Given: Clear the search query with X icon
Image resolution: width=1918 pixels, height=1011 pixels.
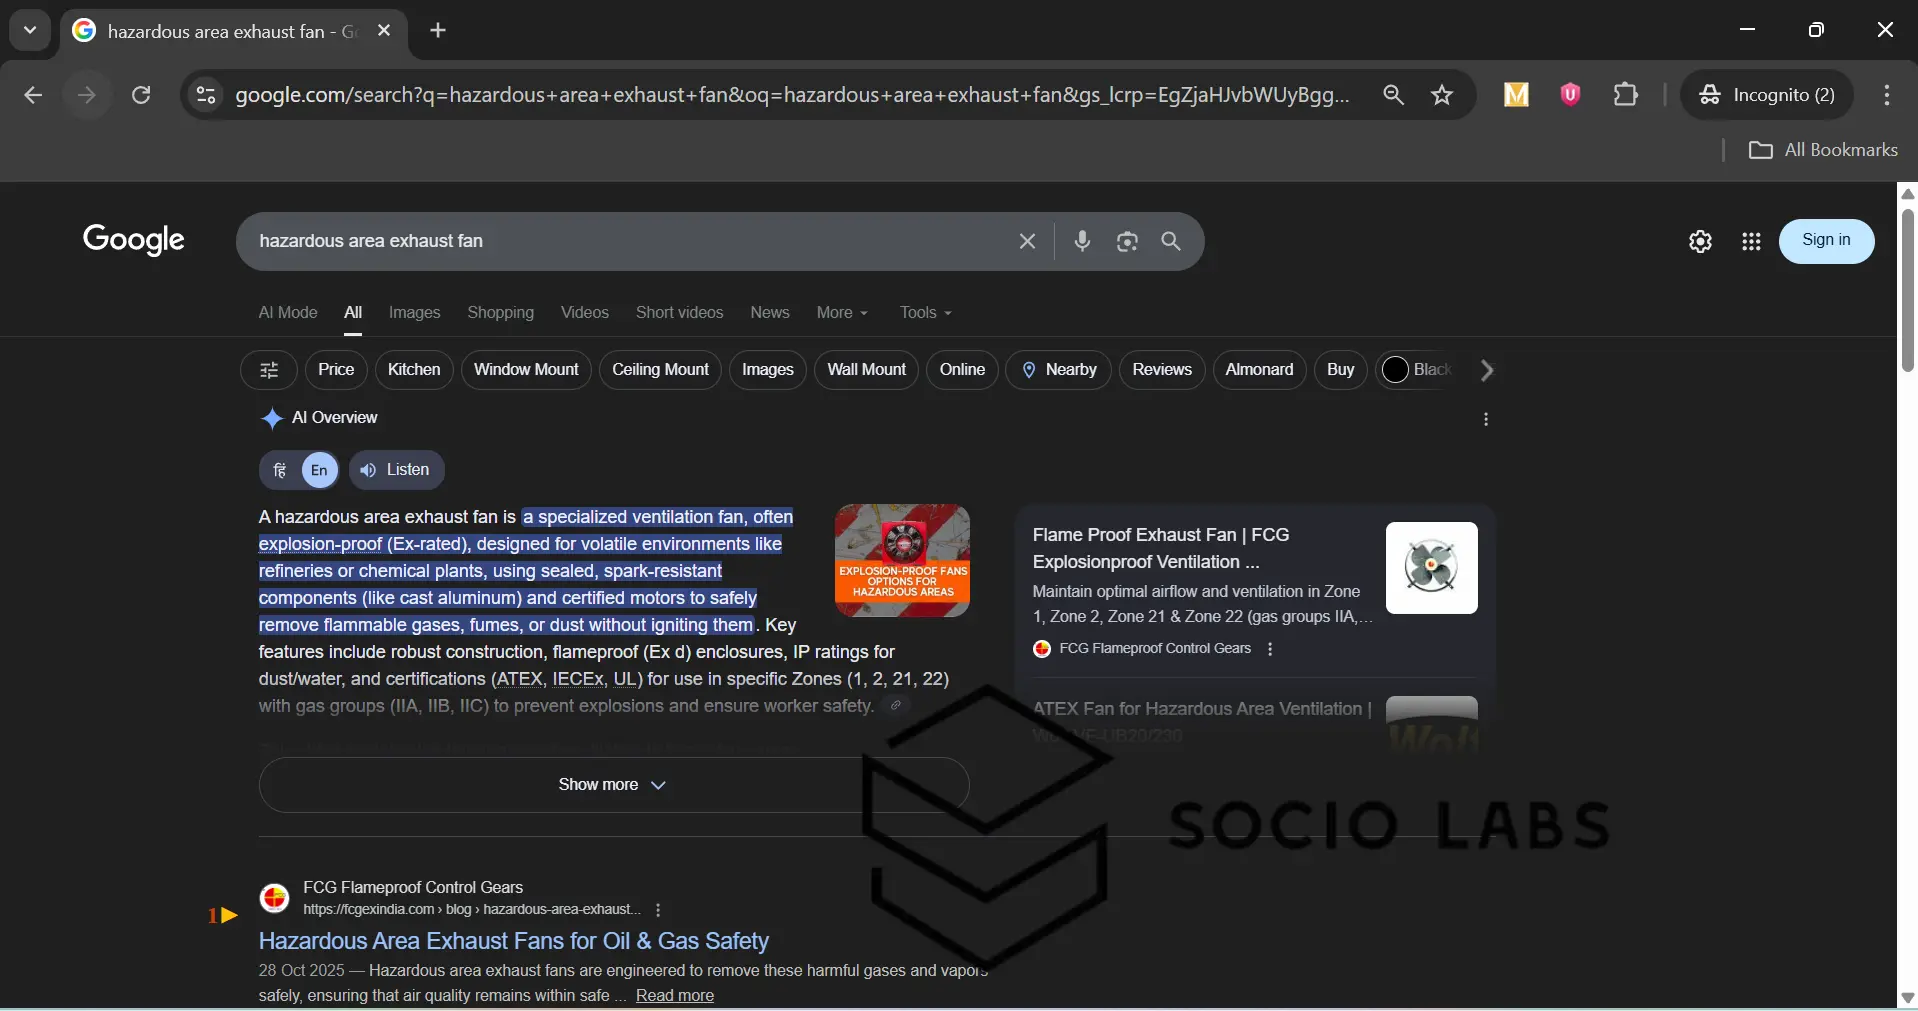Looking at the screenshot, I should point(1027,242).
